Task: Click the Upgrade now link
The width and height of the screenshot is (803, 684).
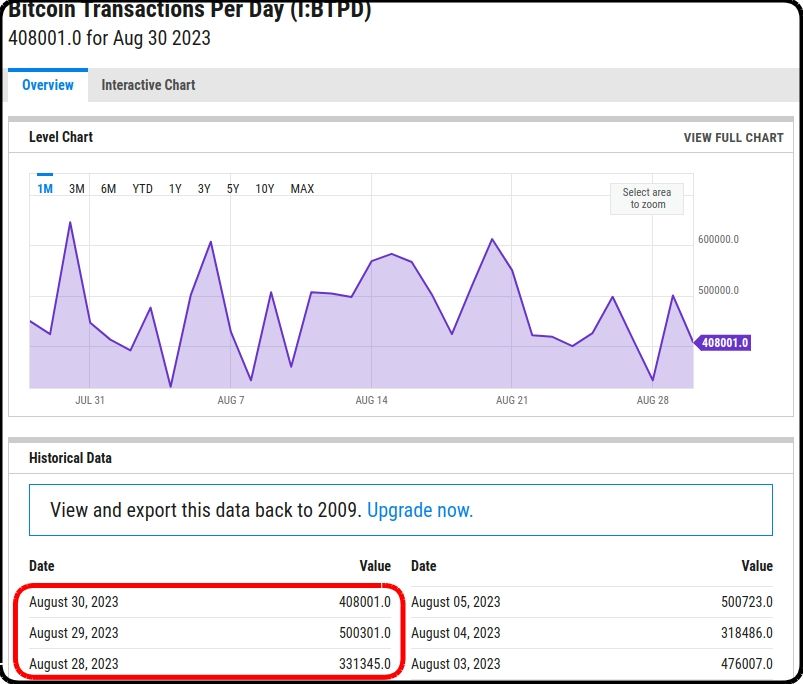Action: [x=420, y=510]
